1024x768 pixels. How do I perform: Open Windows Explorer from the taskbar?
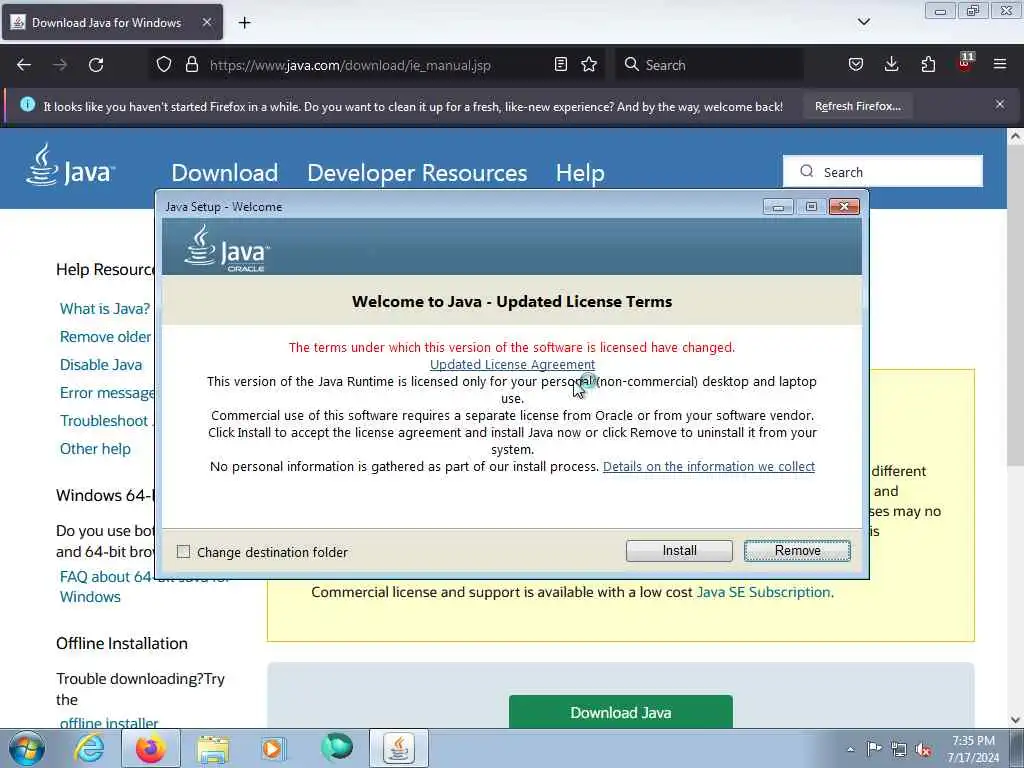click(213, 748)
